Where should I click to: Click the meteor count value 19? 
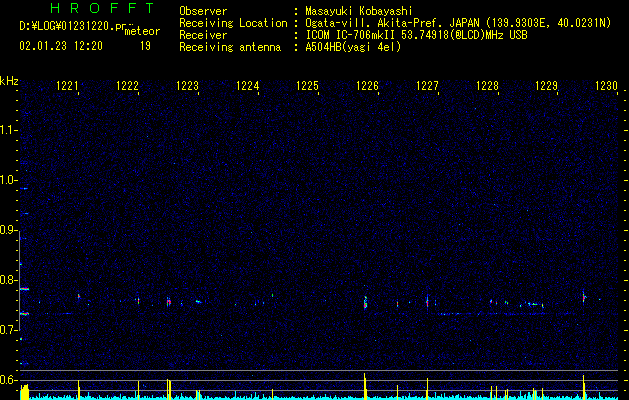(145, 46)
